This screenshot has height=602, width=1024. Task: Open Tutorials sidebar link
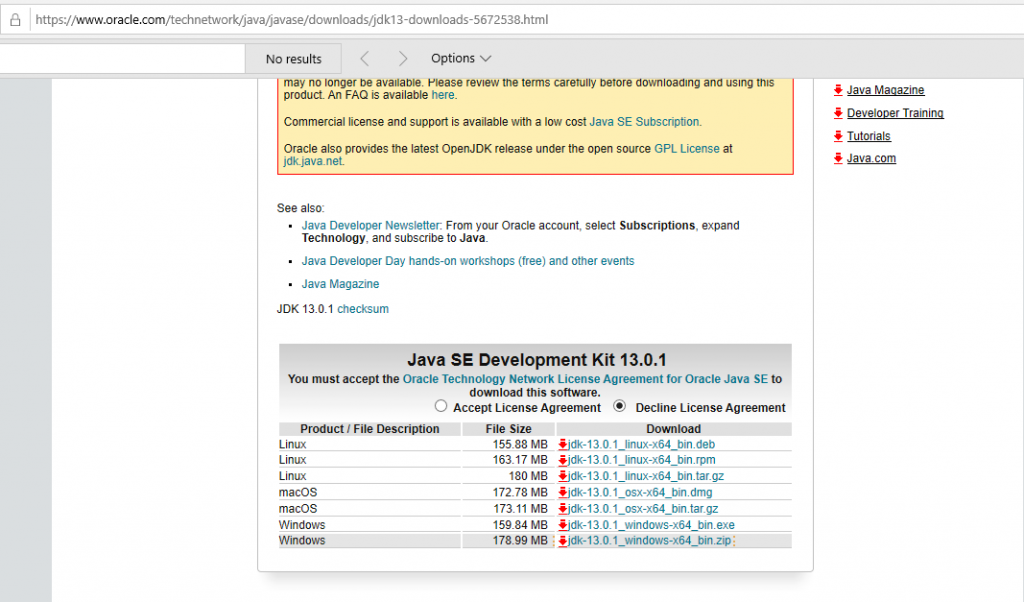point(869,136)
